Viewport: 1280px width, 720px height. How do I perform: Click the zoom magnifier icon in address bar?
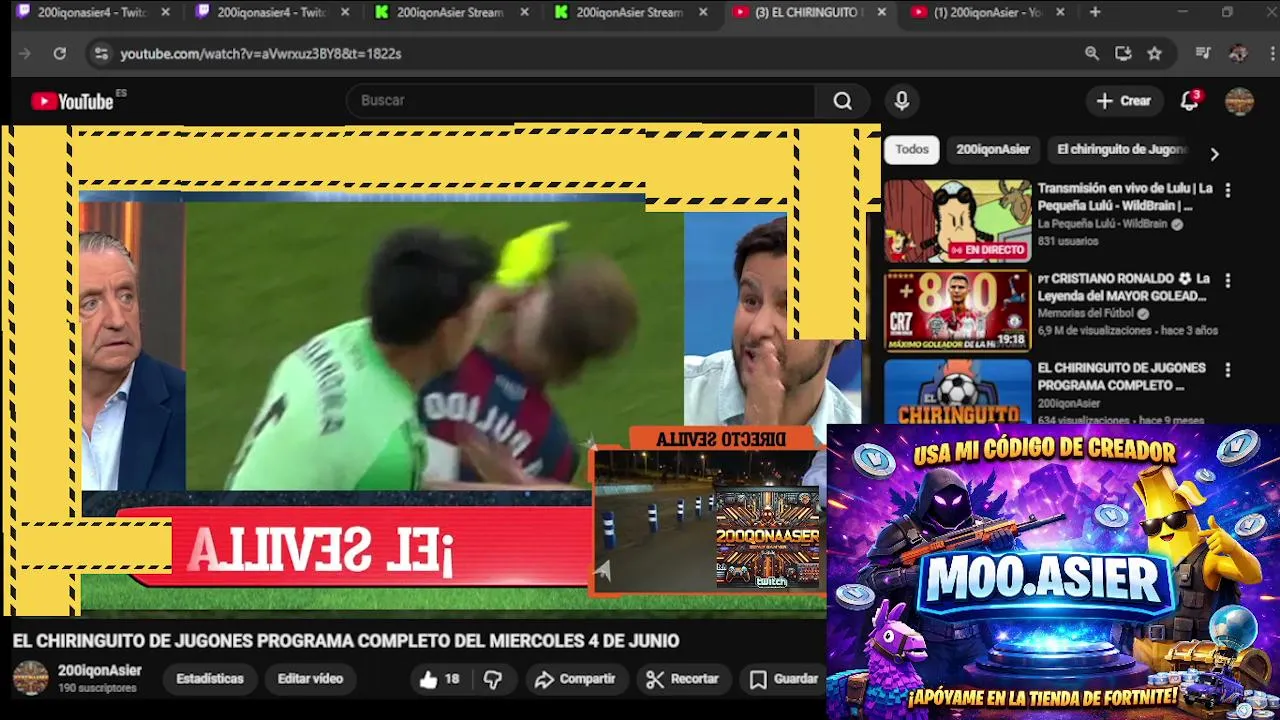pyautogui.click(x=1092, y=54)
